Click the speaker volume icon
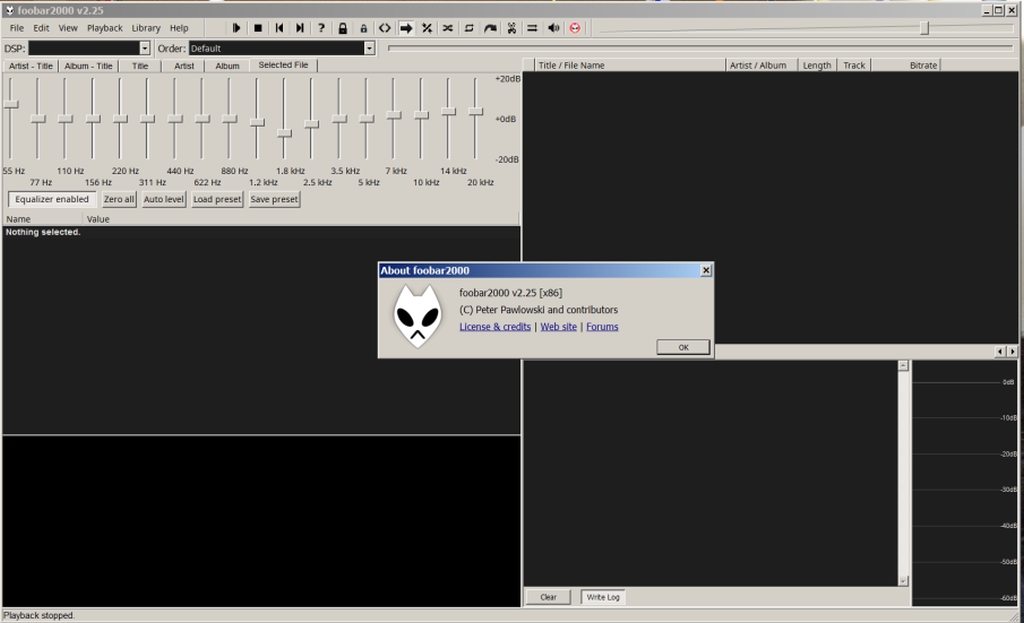The width and height of the screenshot is (1024, 623). coord(553,28)
